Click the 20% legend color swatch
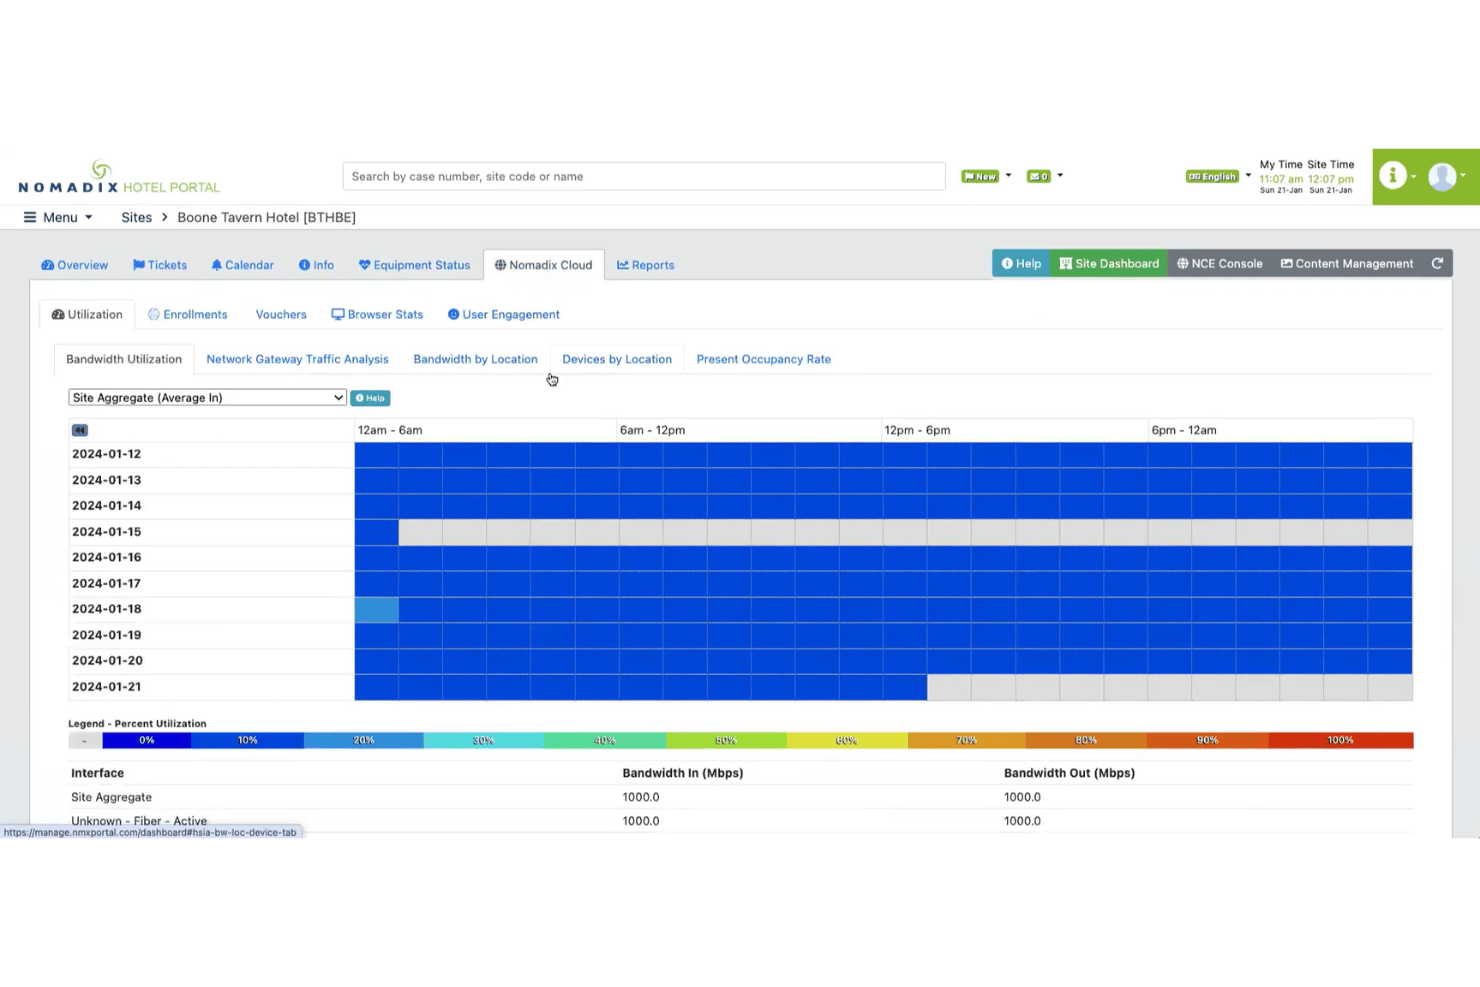This screenshot has height=987, width=1480. 364,741
